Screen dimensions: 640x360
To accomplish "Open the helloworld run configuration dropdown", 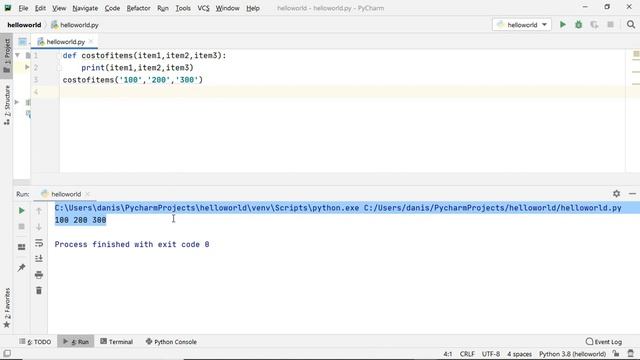I will pos(522,25).
